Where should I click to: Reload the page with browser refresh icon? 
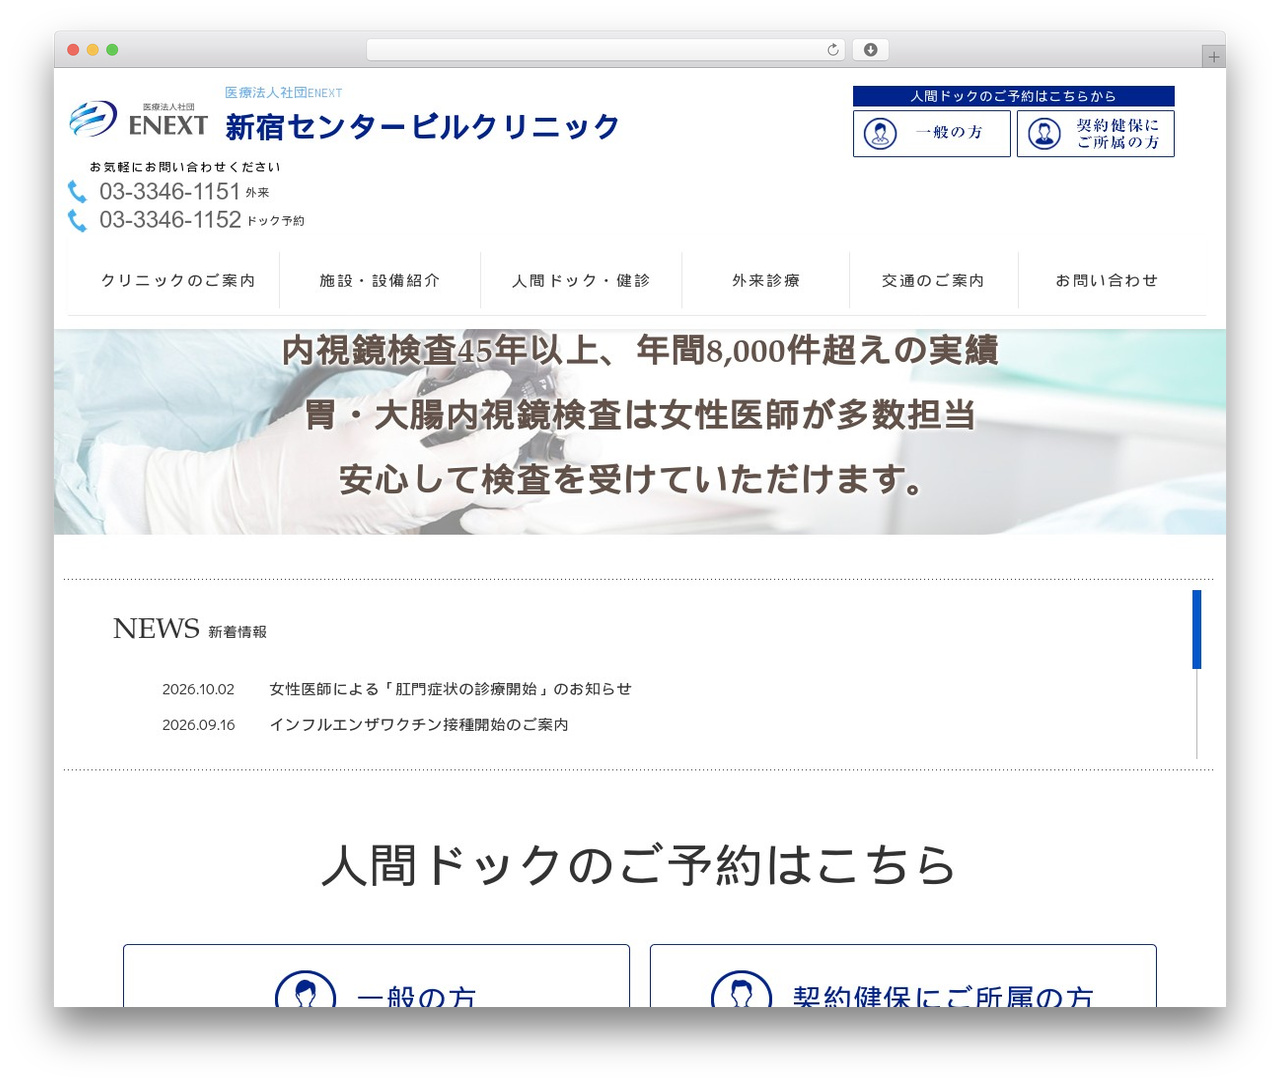(832, 50)
